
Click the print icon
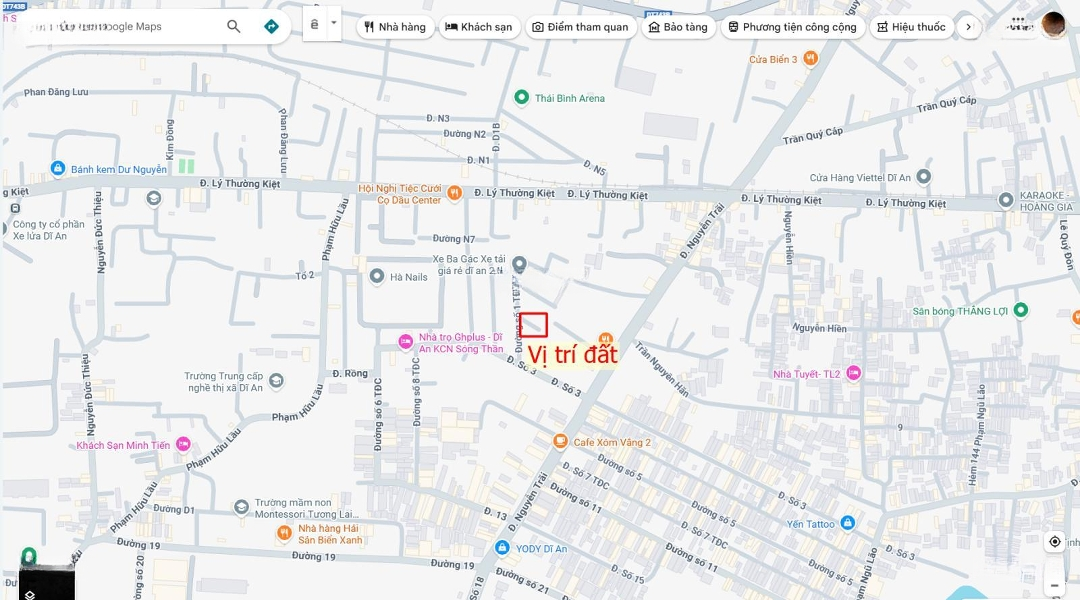314,24
